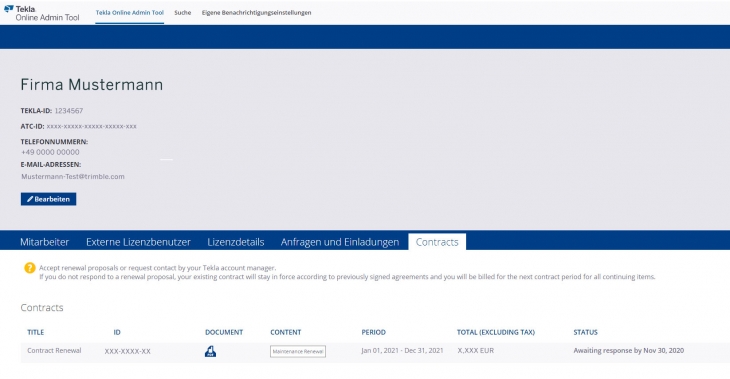
Task: Open the Tekla Online Admin Tool tab
Action: 129,13
